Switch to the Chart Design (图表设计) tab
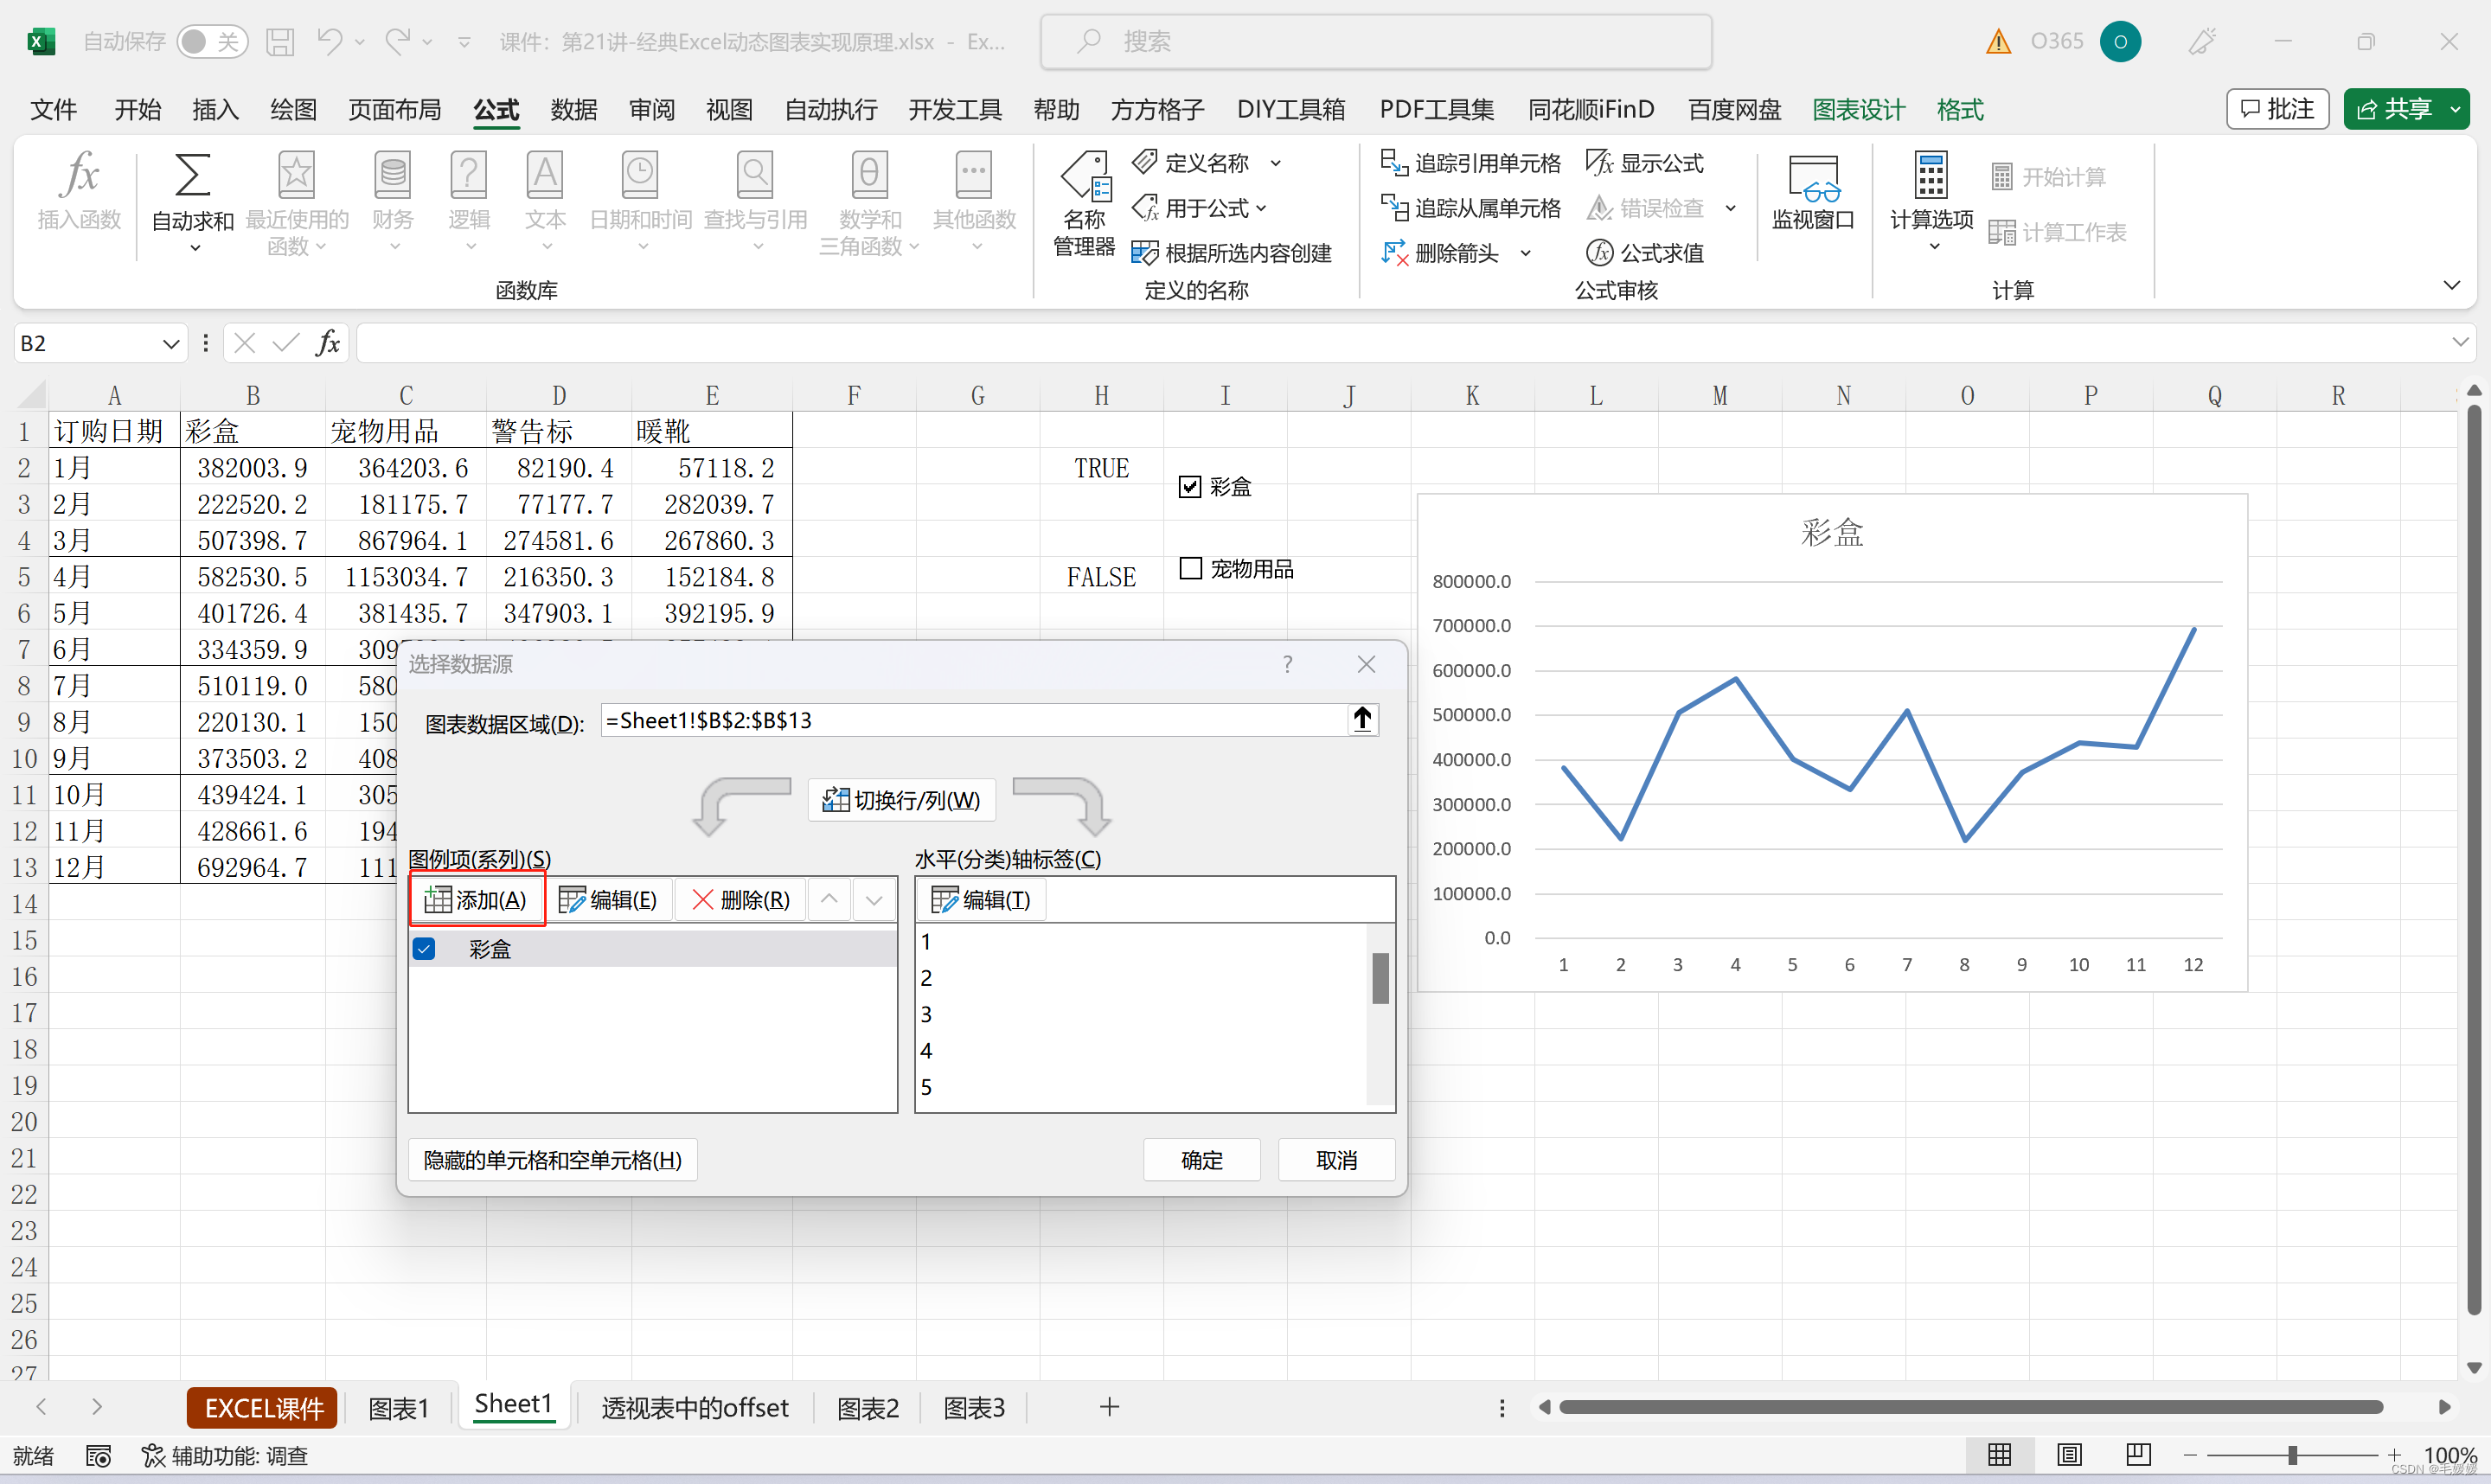The image size is (2491, 1484). [x=1858, y=109]
